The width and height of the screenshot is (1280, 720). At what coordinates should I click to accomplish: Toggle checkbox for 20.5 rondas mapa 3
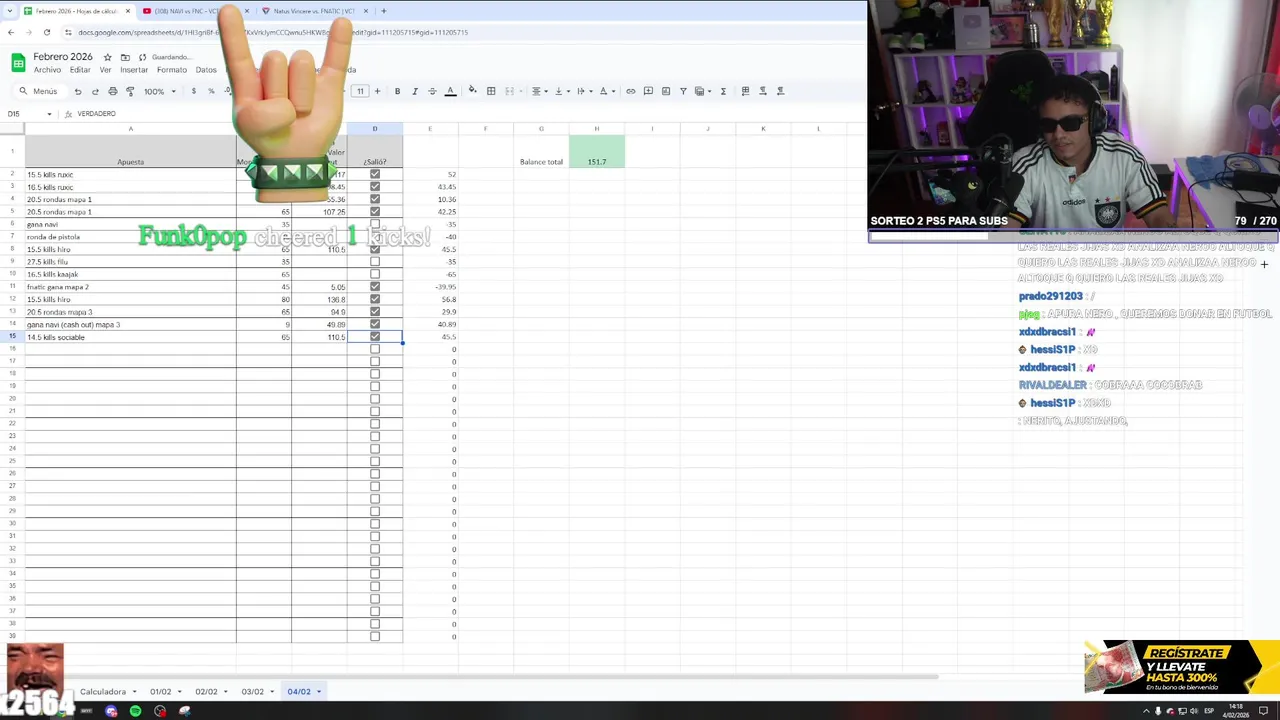pos(375,312)
